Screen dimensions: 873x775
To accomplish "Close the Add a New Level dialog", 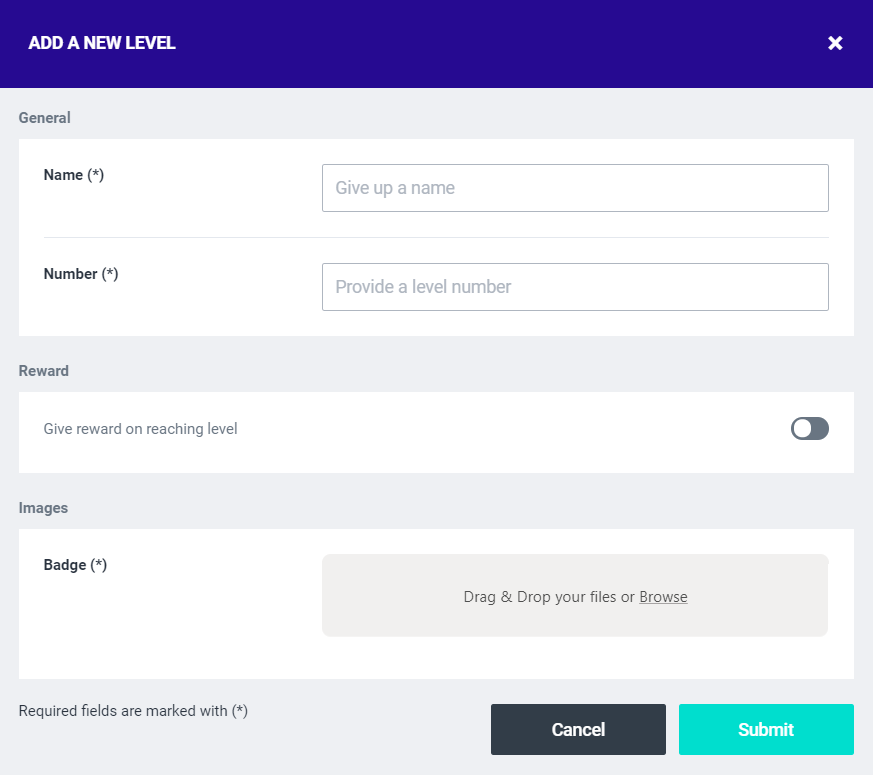I will pyautogui.click(x=835, y=43).
